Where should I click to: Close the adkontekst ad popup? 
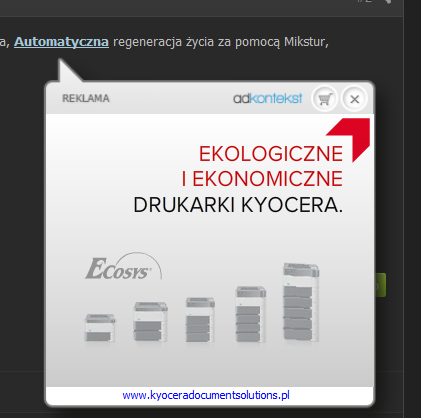coord(354,99)
